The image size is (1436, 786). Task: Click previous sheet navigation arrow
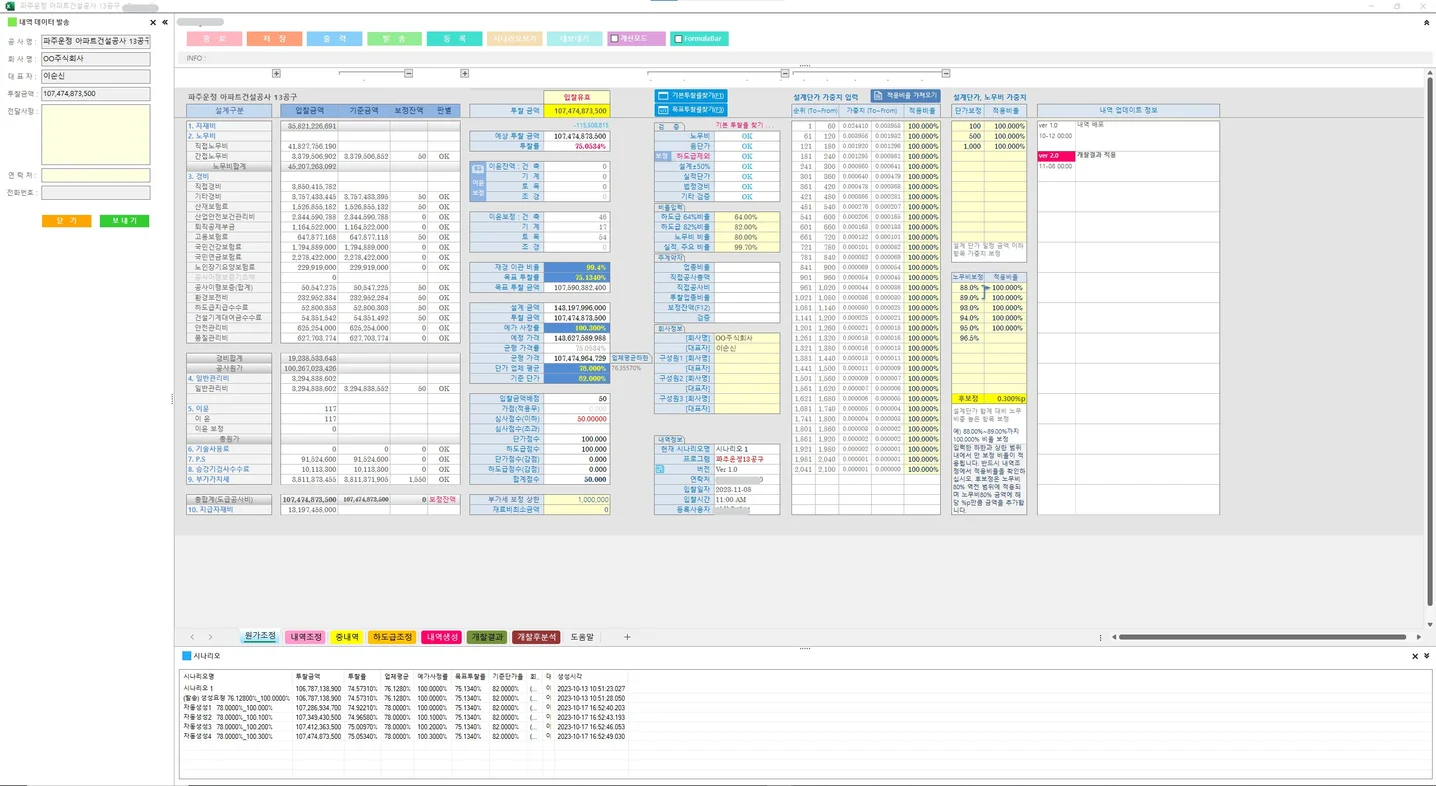click(193, 637)
